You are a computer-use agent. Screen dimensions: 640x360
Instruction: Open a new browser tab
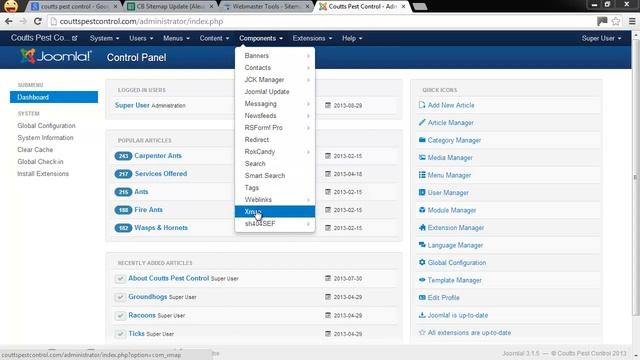tap(420, 7)
